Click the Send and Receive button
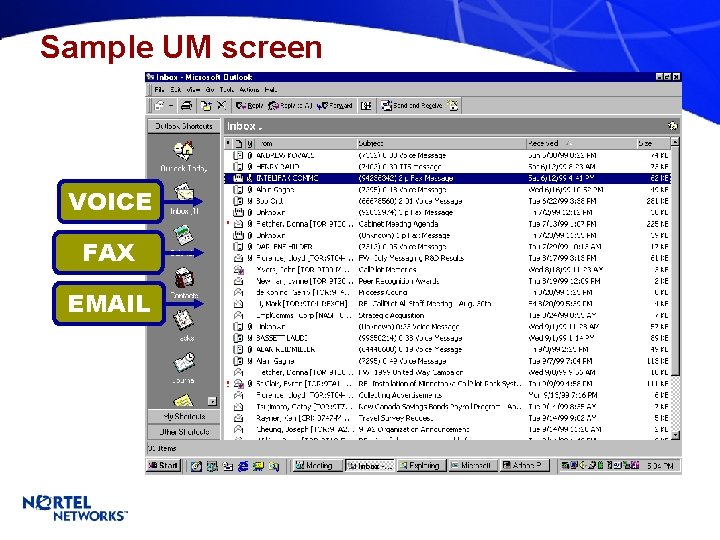The width and height of the screenshot is (720, 540). pos(411,106)
